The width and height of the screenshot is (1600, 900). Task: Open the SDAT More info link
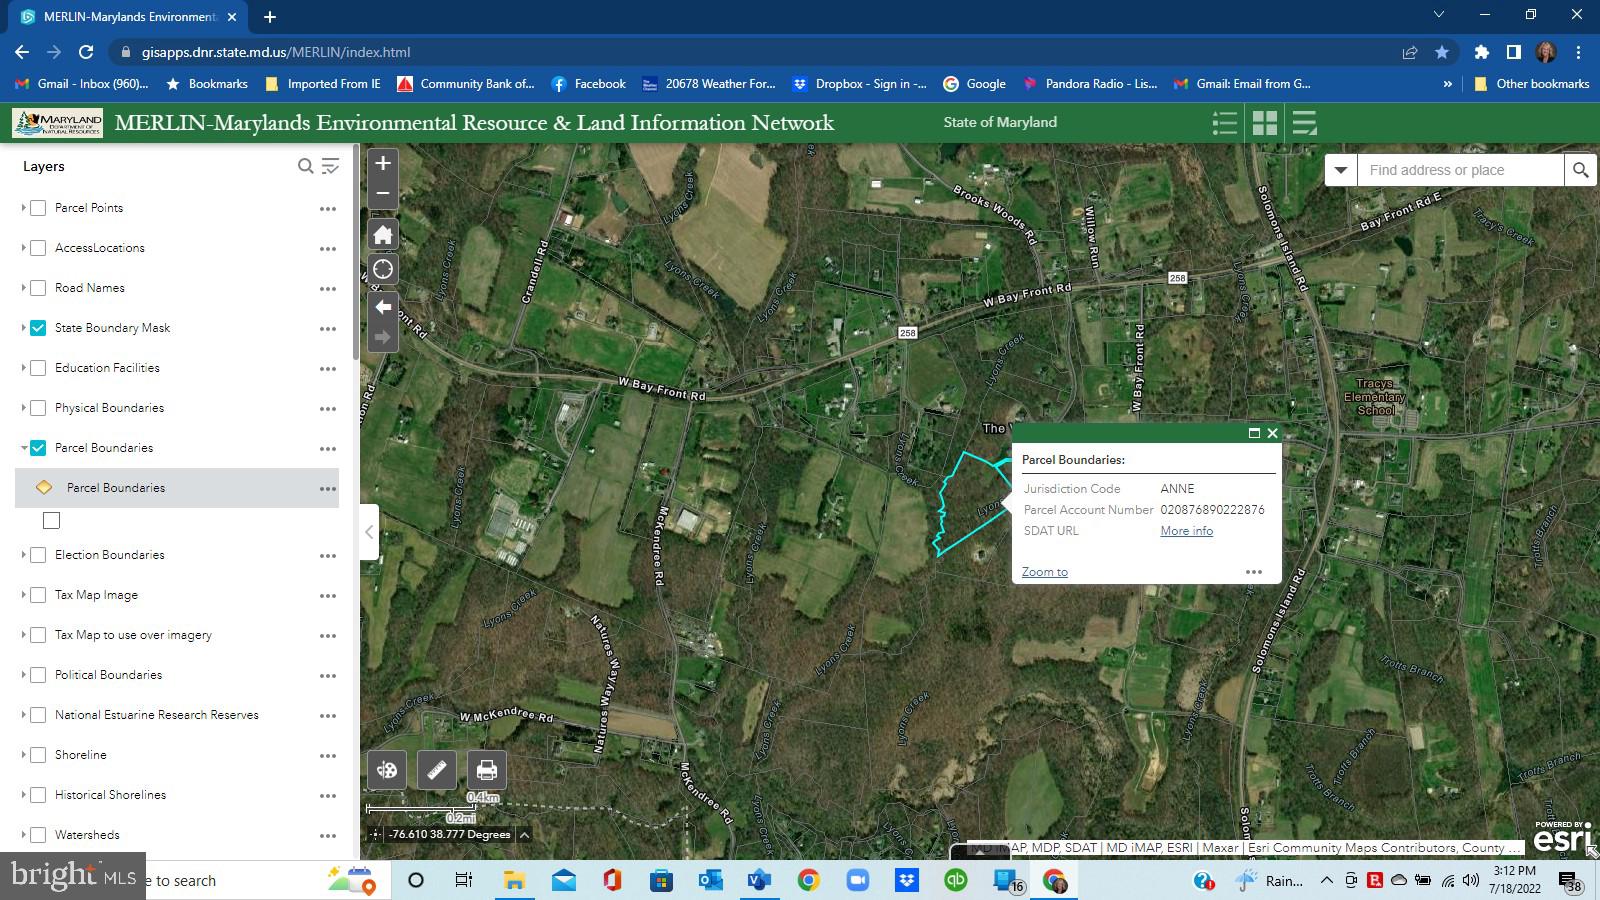pyautogui.click(x=1186, y=531)
